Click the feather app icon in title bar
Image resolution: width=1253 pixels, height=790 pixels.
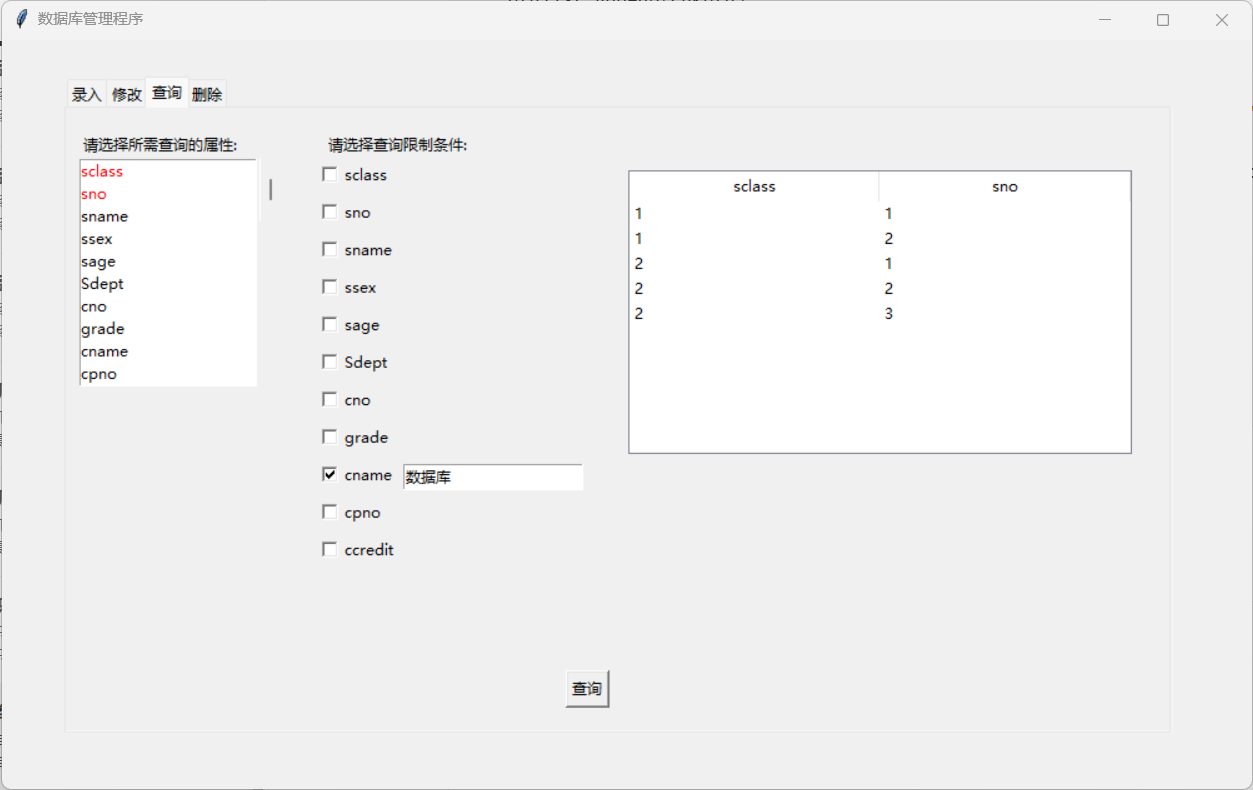21,19
